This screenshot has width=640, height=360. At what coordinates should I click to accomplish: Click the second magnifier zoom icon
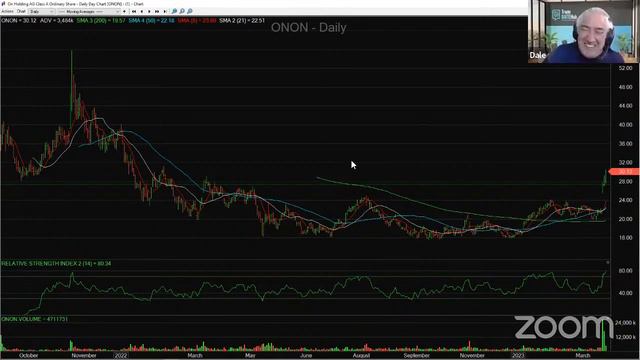click(182, 11)
